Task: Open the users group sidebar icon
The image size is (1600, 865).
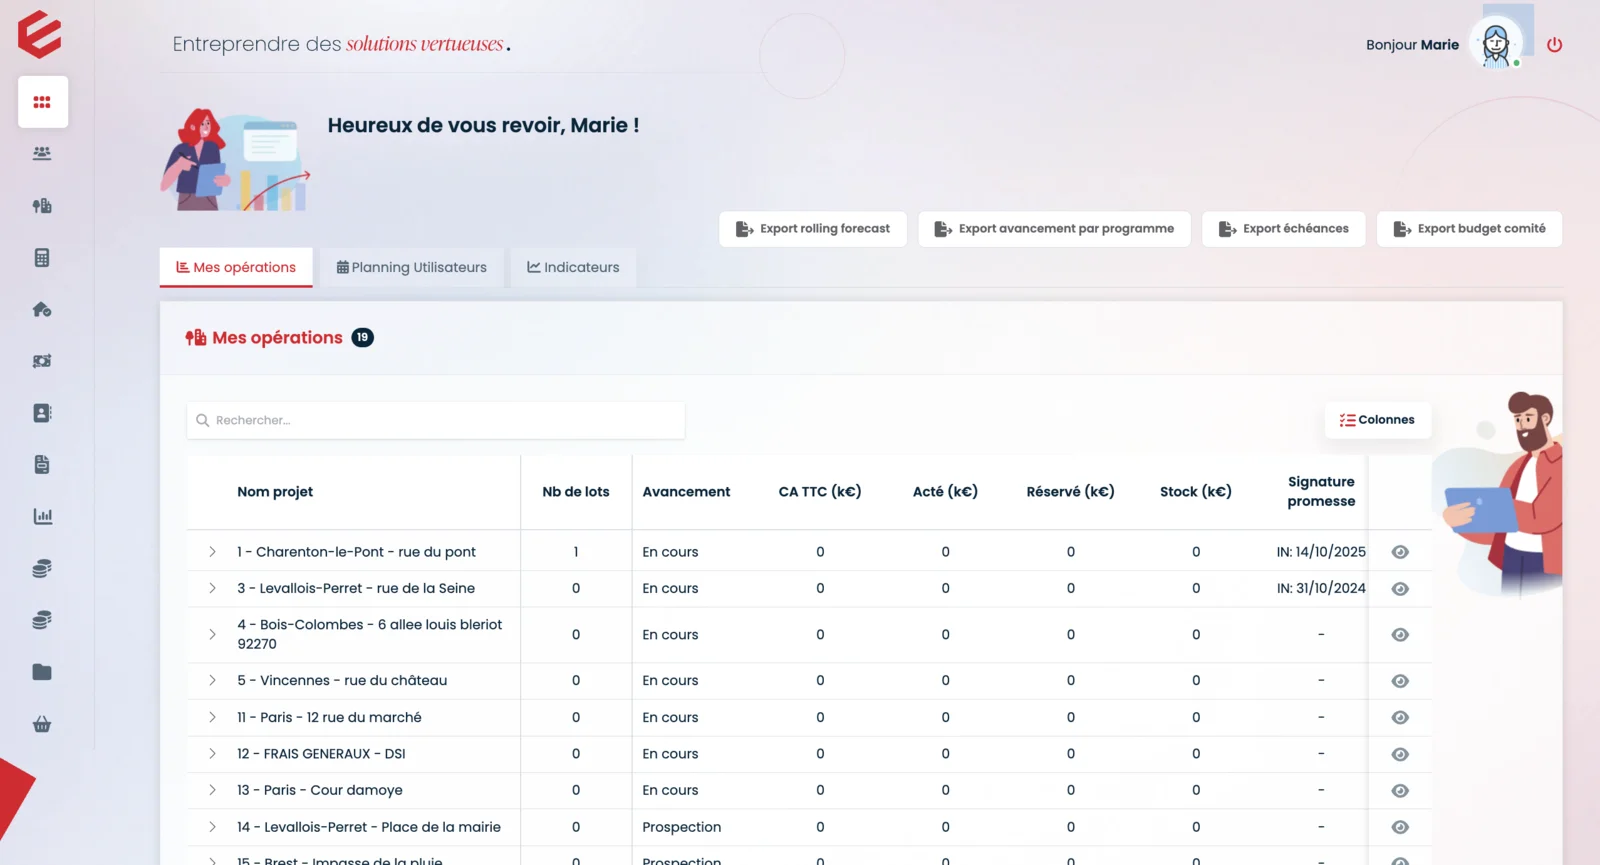Action: (42, 154)
